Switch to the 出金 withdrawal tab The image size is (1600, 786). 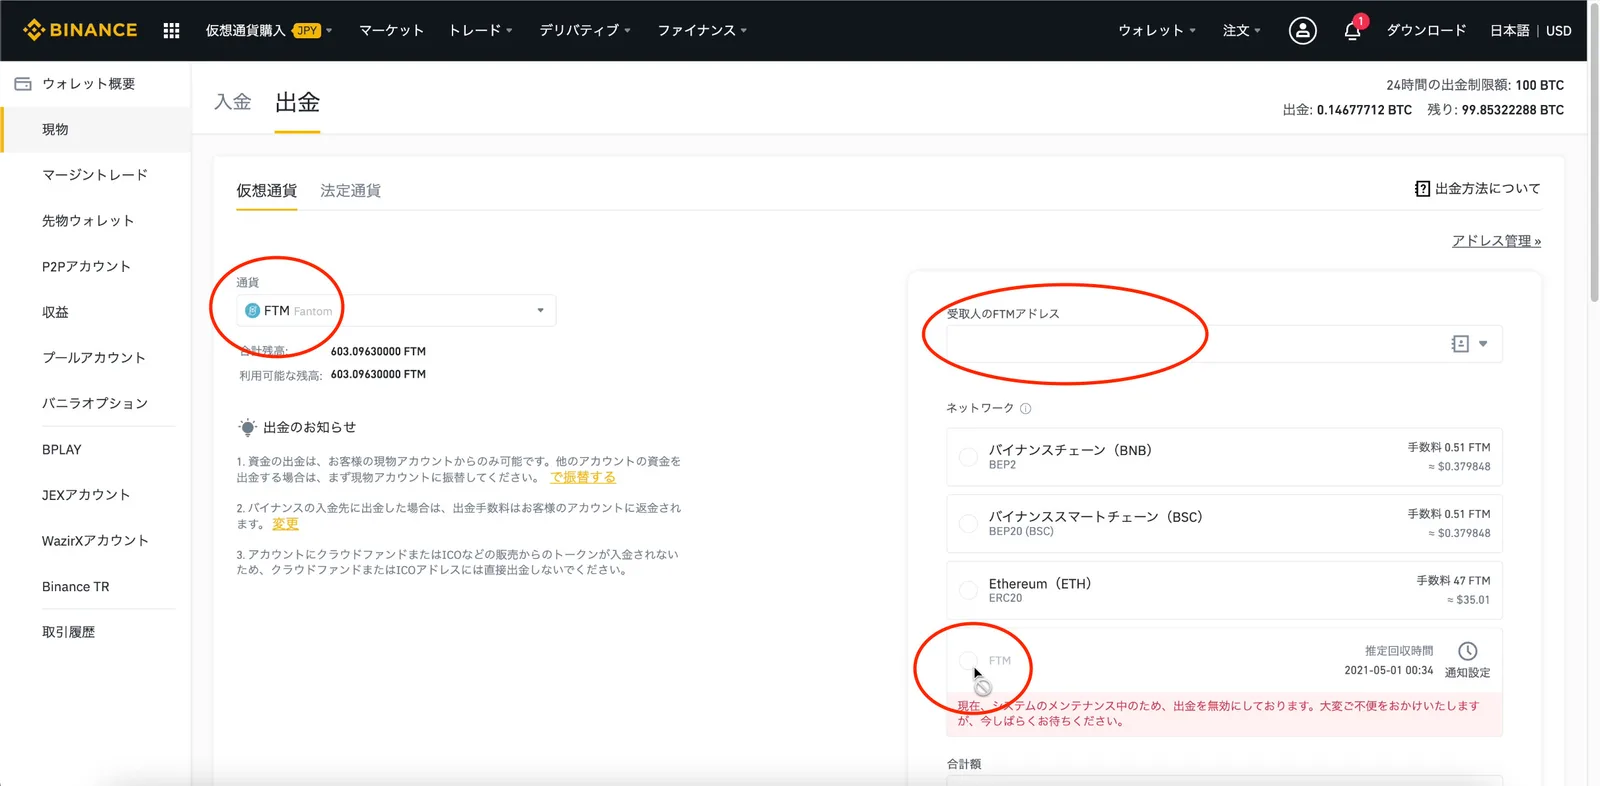click(x=298, y=102)
